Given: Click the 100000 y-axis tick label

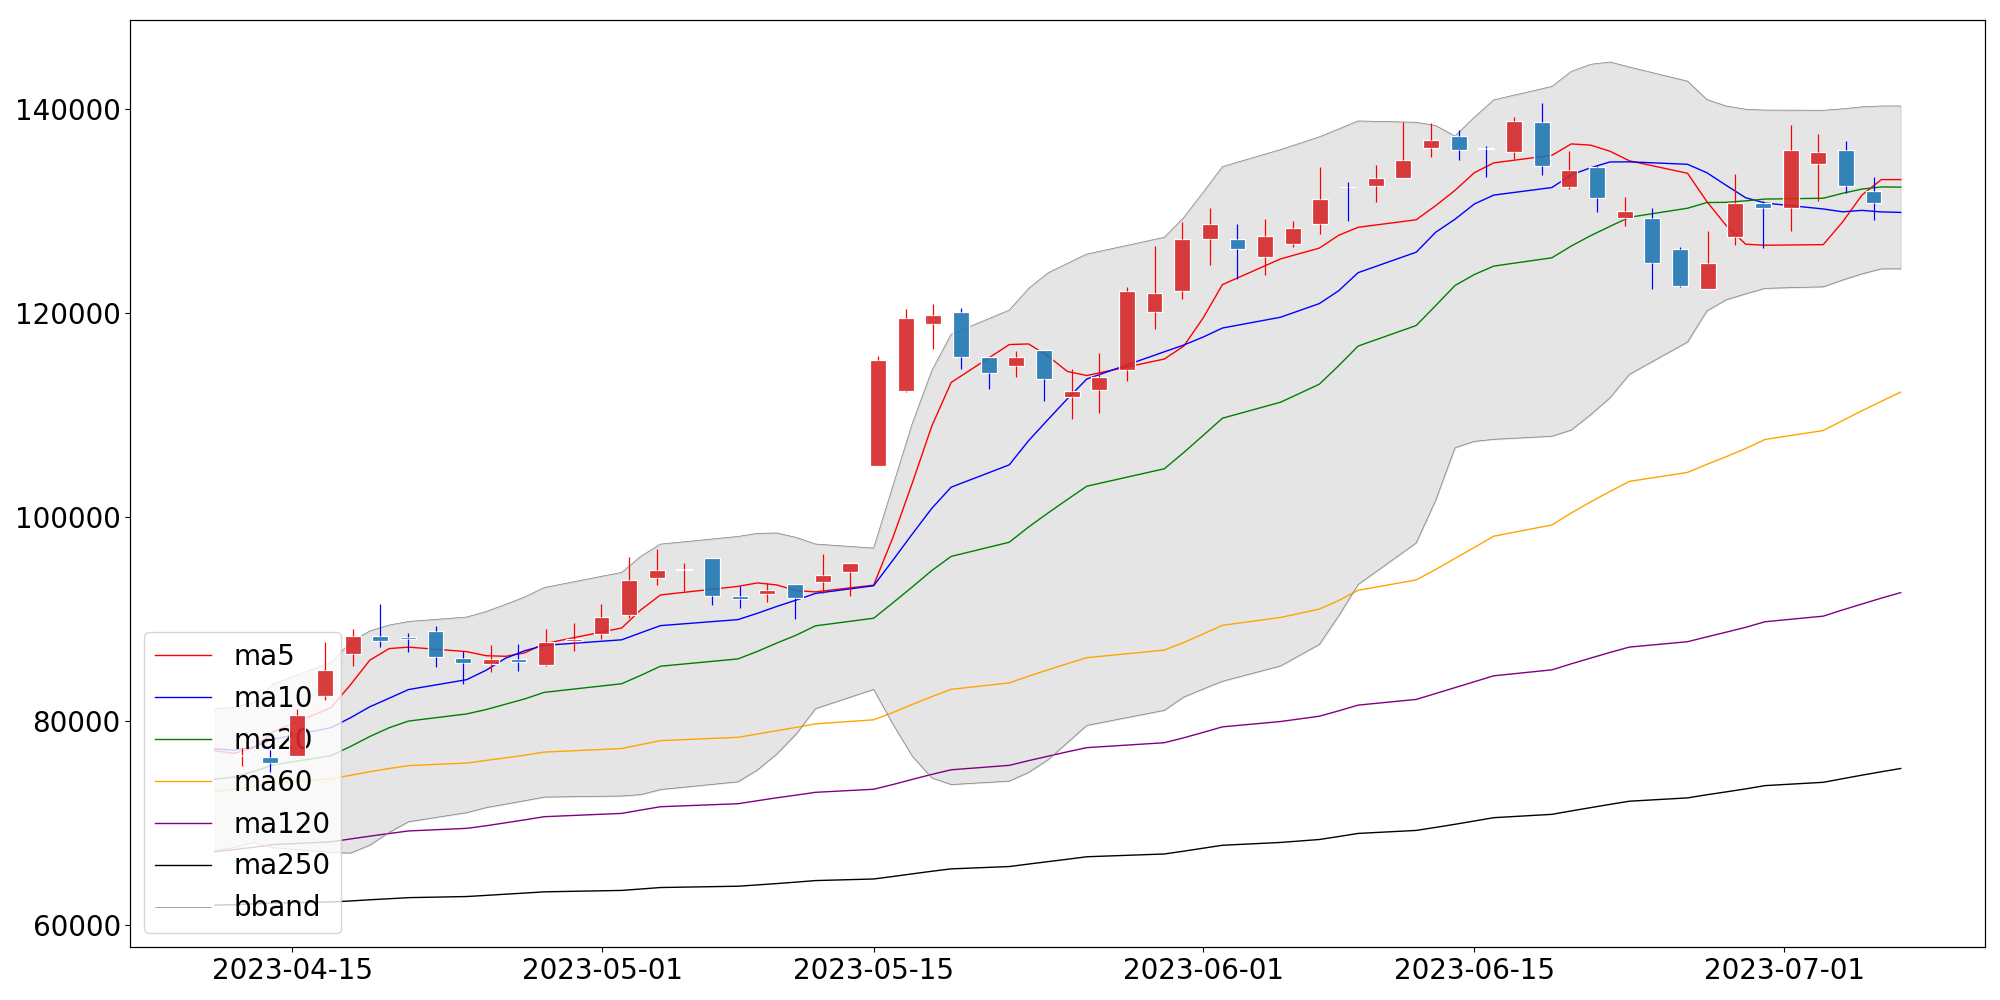Looking at the screenshot, I should (x=68, y=518).
